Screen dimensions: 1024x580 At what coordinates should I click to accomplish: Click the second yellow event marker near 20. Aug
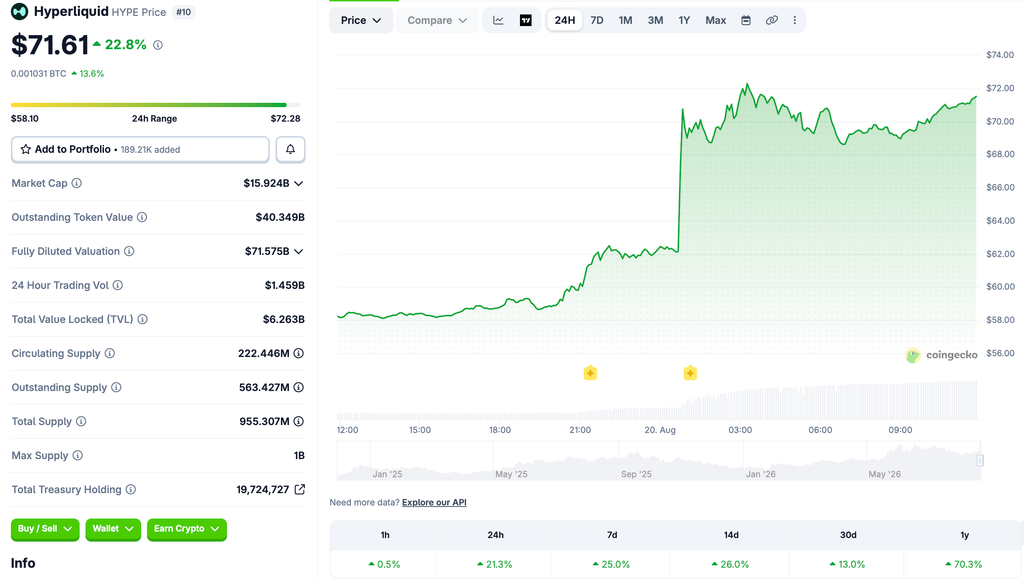click(x=690, y=373)
